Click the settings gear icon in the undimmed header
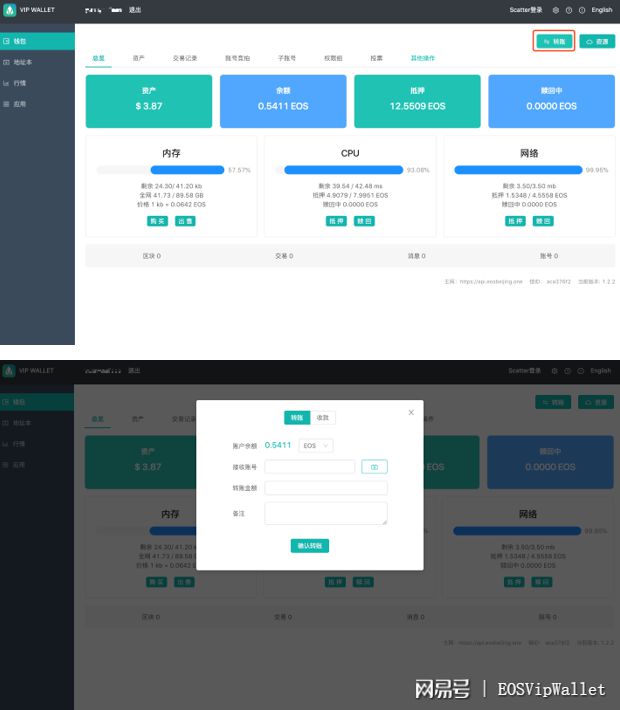This screenshot has width=620, height=710. point(556,10)
